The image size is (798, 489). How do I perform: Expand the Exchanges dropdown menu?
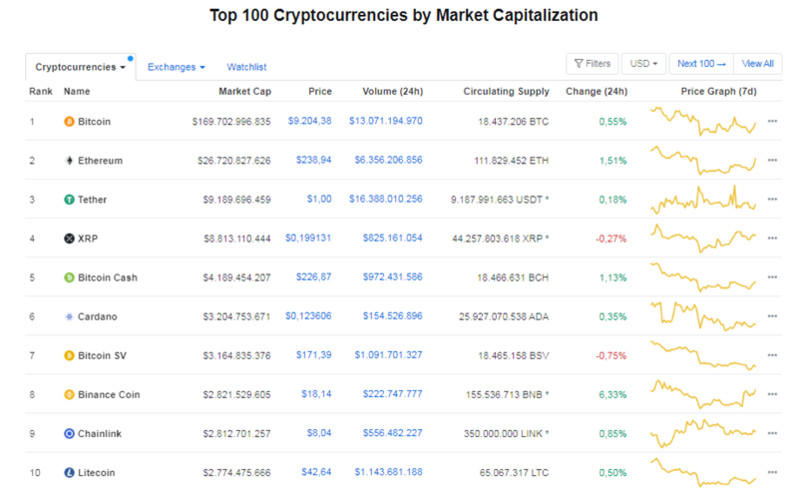pos(176,67)
